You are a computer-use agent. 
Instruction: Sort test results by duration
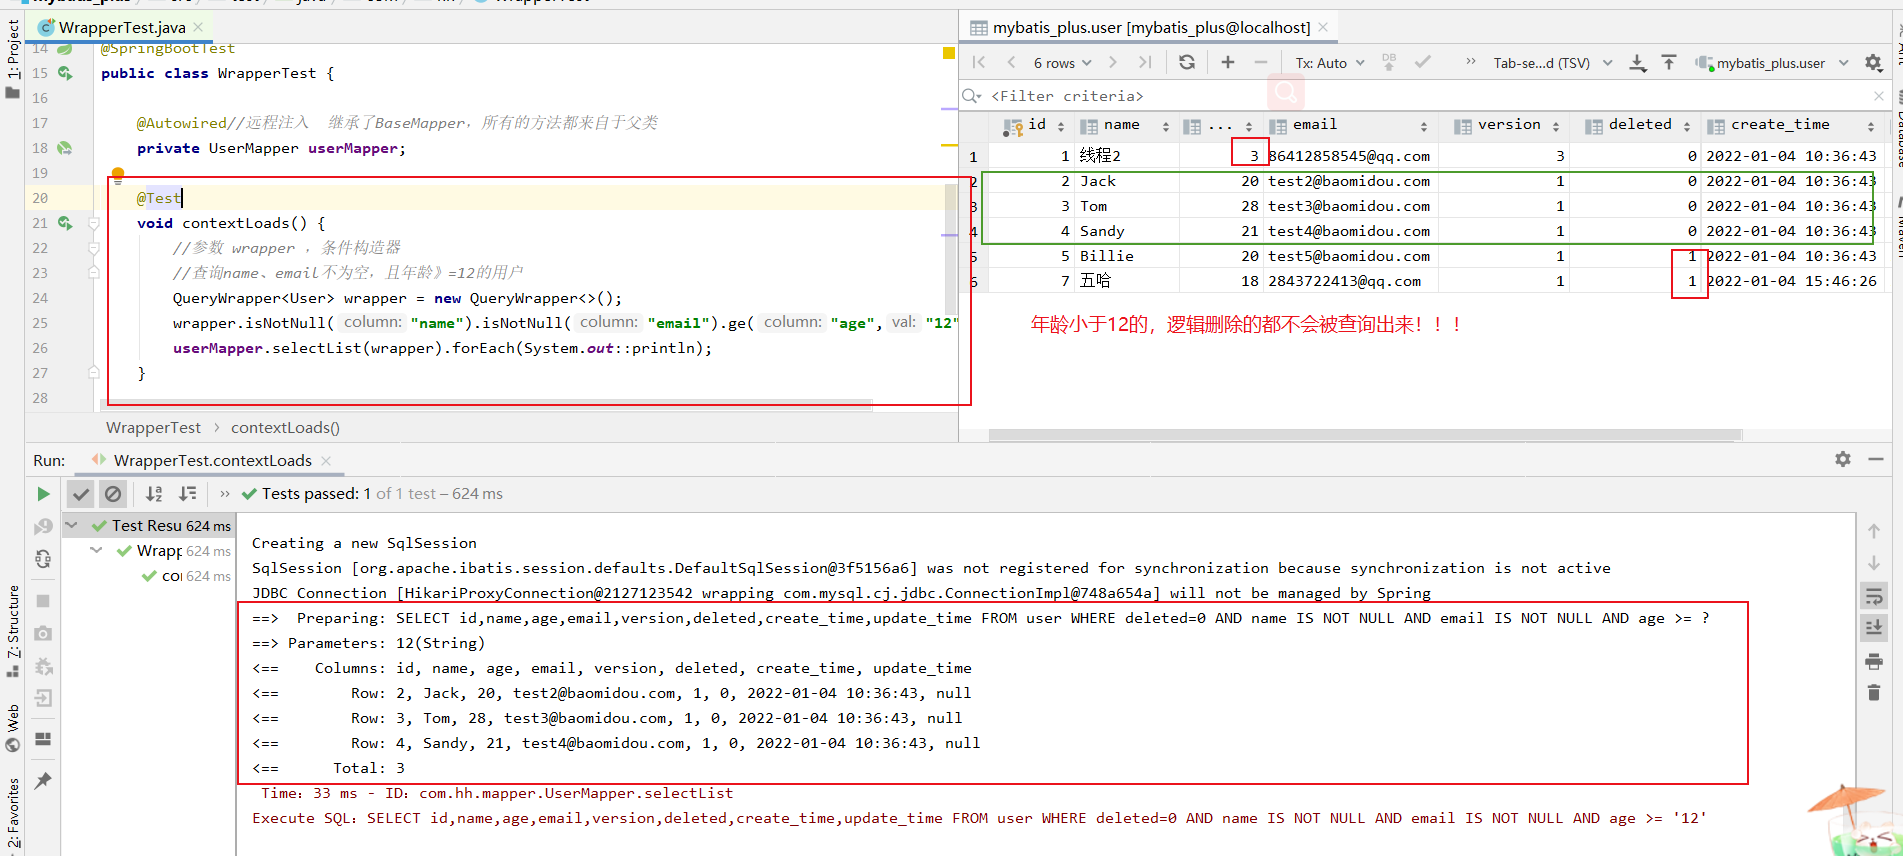pos(187,494)
